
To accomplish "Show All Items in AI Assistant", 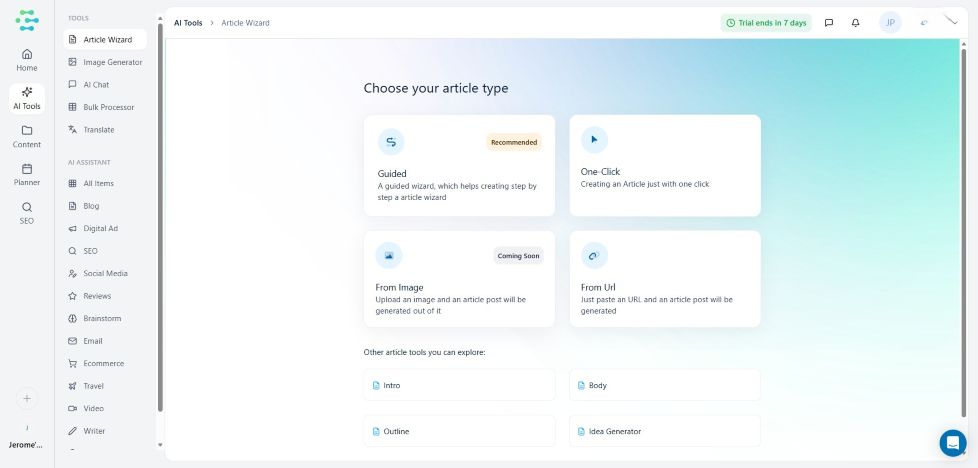I will pyautogui.click(x=105, y=183).
